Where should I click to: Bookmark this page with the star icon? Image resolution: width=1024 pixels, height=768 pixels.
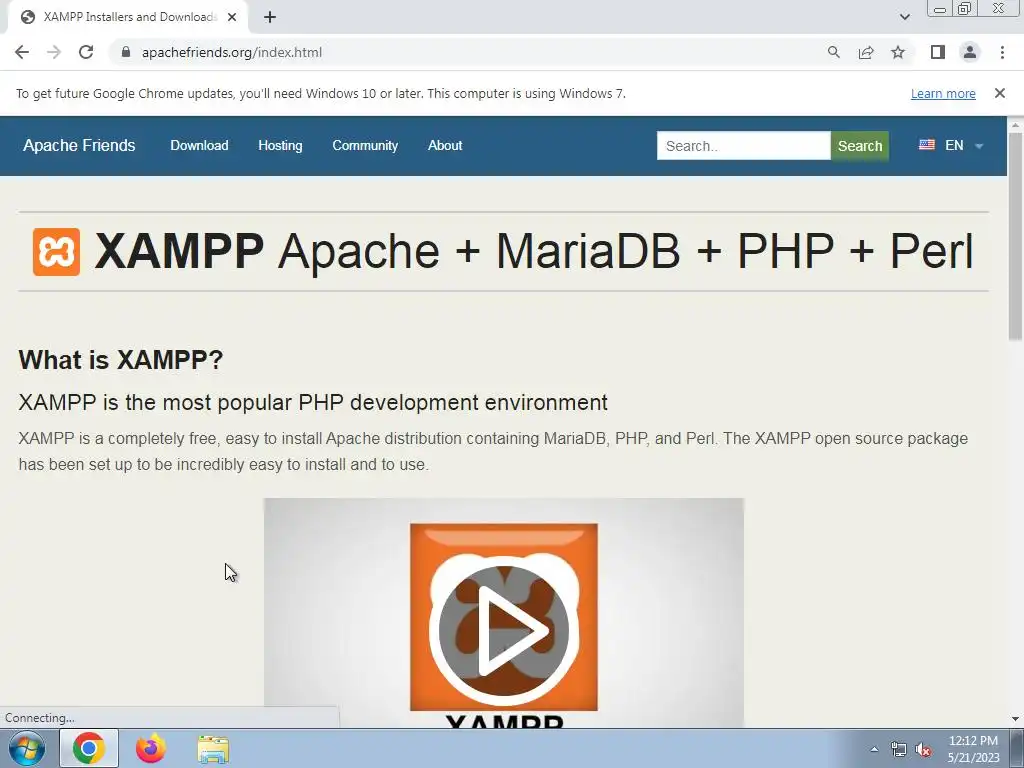[x=898, y=52]
